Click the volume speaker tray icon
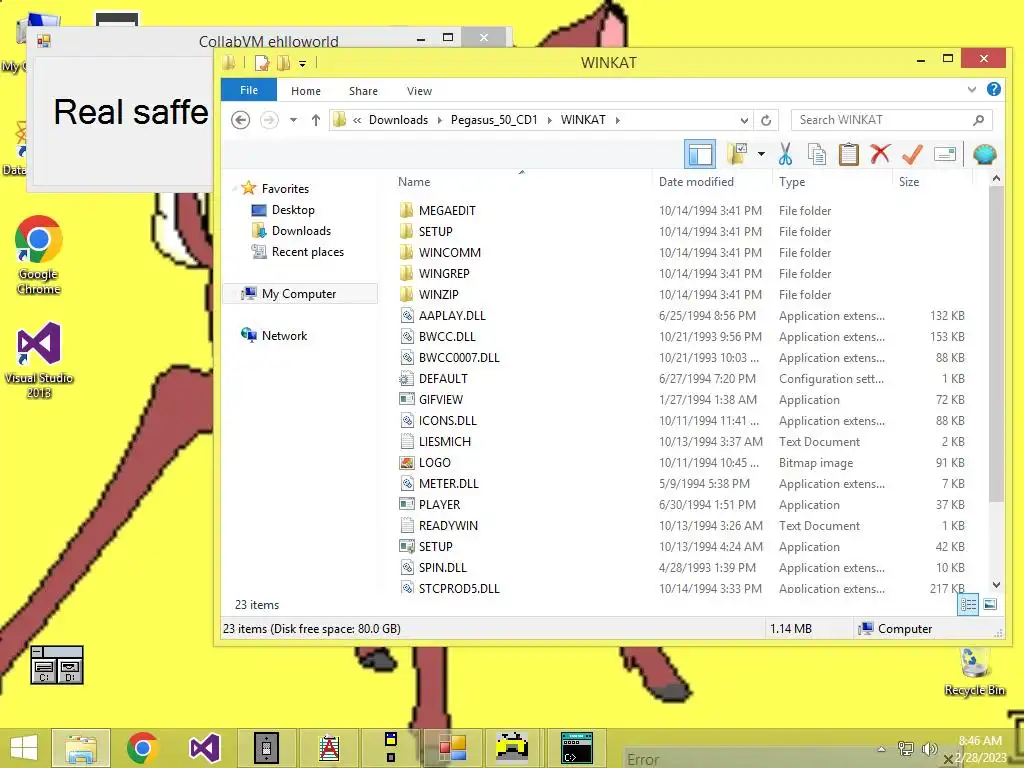 tap(928, 749)
